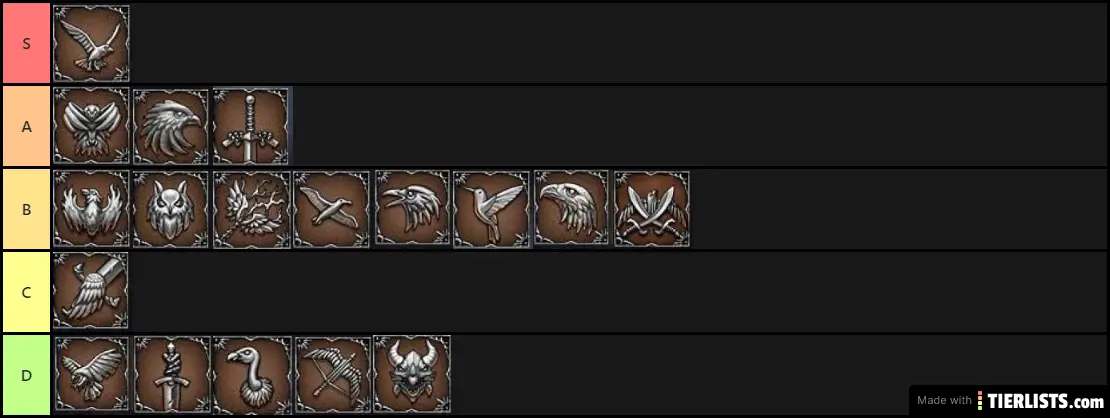Click the flying eagle icon in S tier
Screen dimensions: 1110x418
91,43
